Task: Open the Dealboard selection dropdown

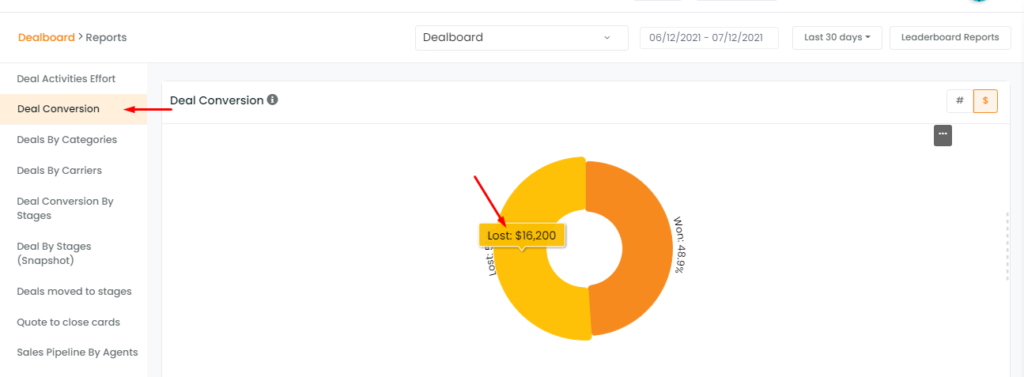Action: (x=522, y=37)
